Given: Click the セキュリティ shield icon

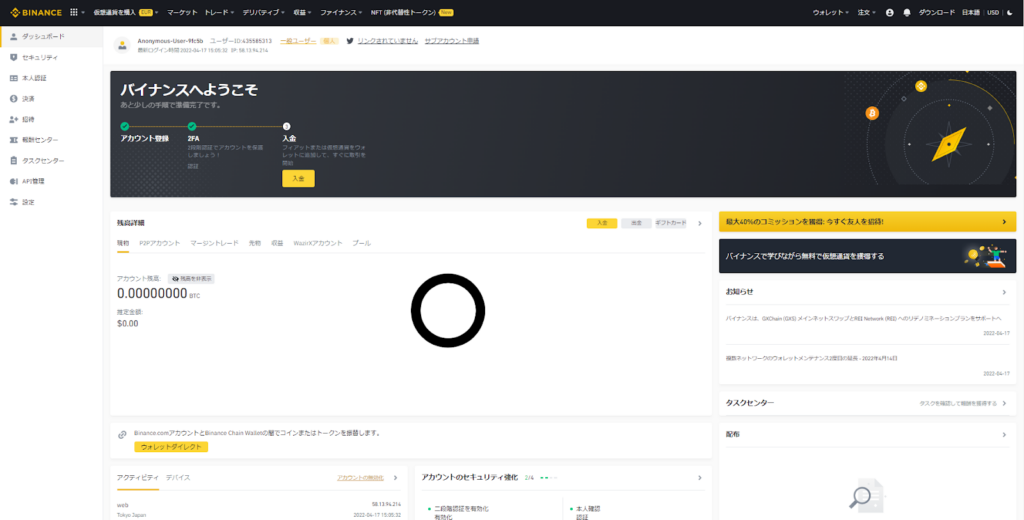Looking at the screenshot, I should point(14,57).
